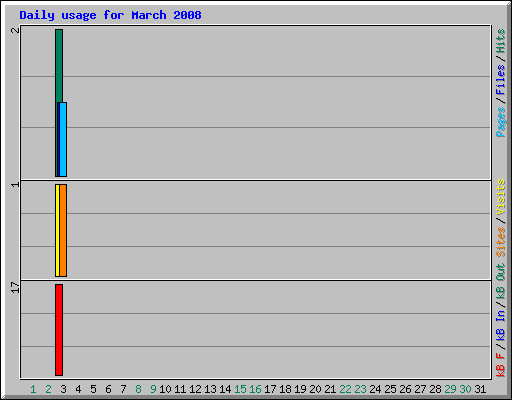Click day label 1 on the x-axis
This screenshot has width=512, height=400.
click(x=33, y=389)
